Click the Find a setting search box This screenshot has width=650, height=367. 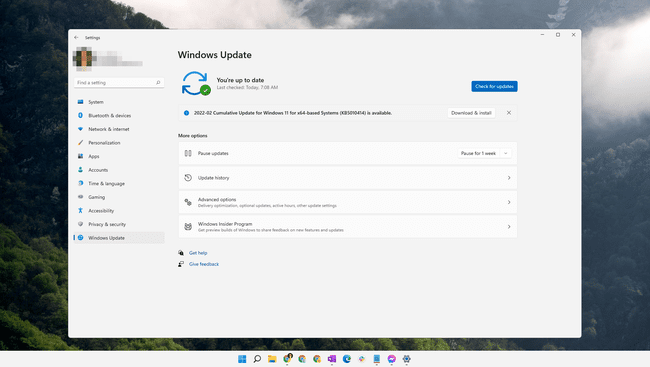(x=119, y=83)
